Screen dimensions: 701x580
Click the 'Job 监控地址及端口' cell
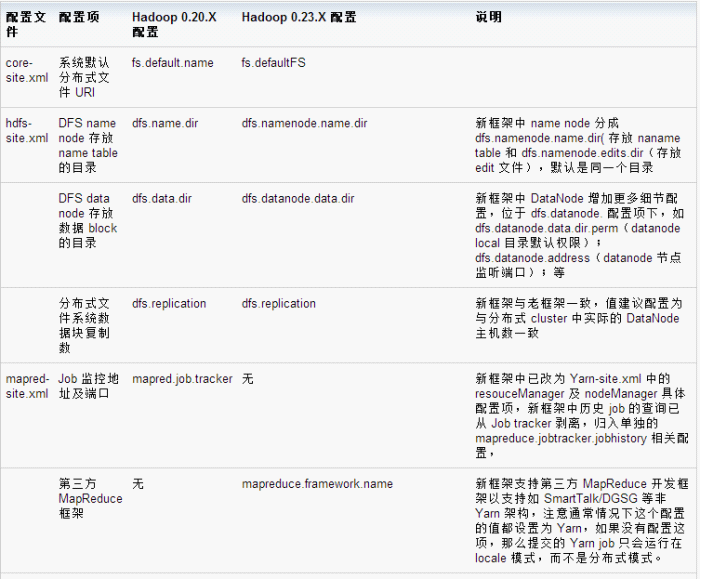89,386
